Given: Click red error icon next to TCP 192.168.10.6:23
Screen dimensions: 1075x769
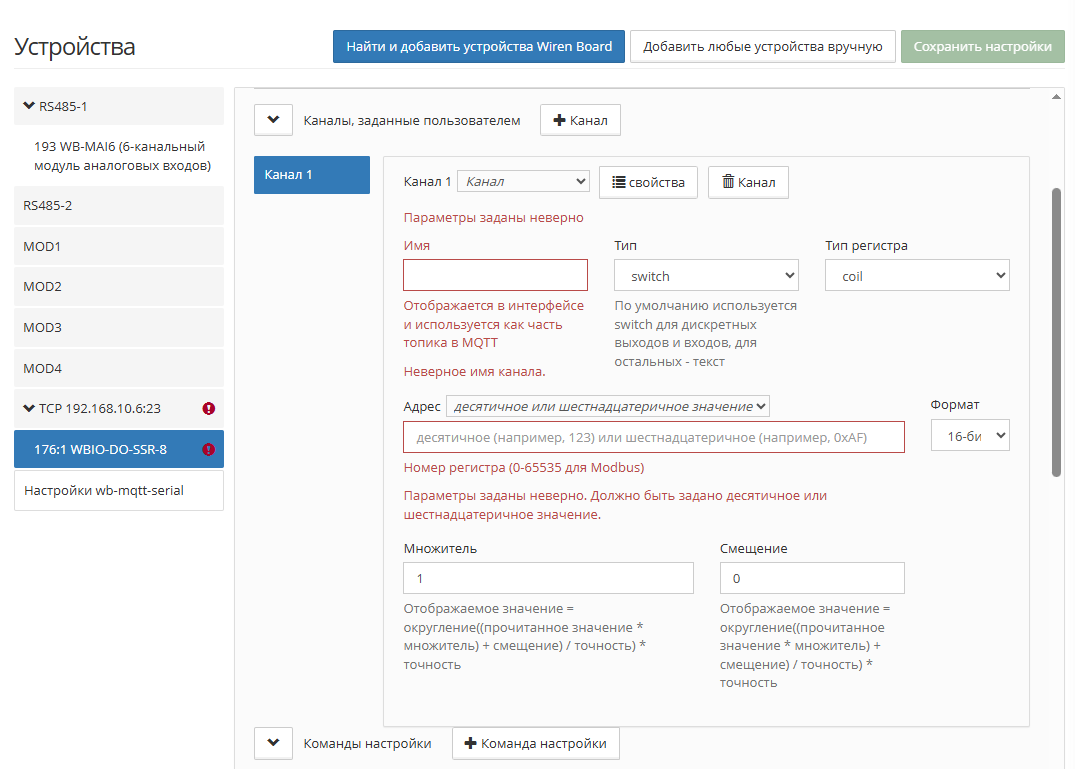Looking at the screenshot, I should pyautogui.click(x=209, y=408).
